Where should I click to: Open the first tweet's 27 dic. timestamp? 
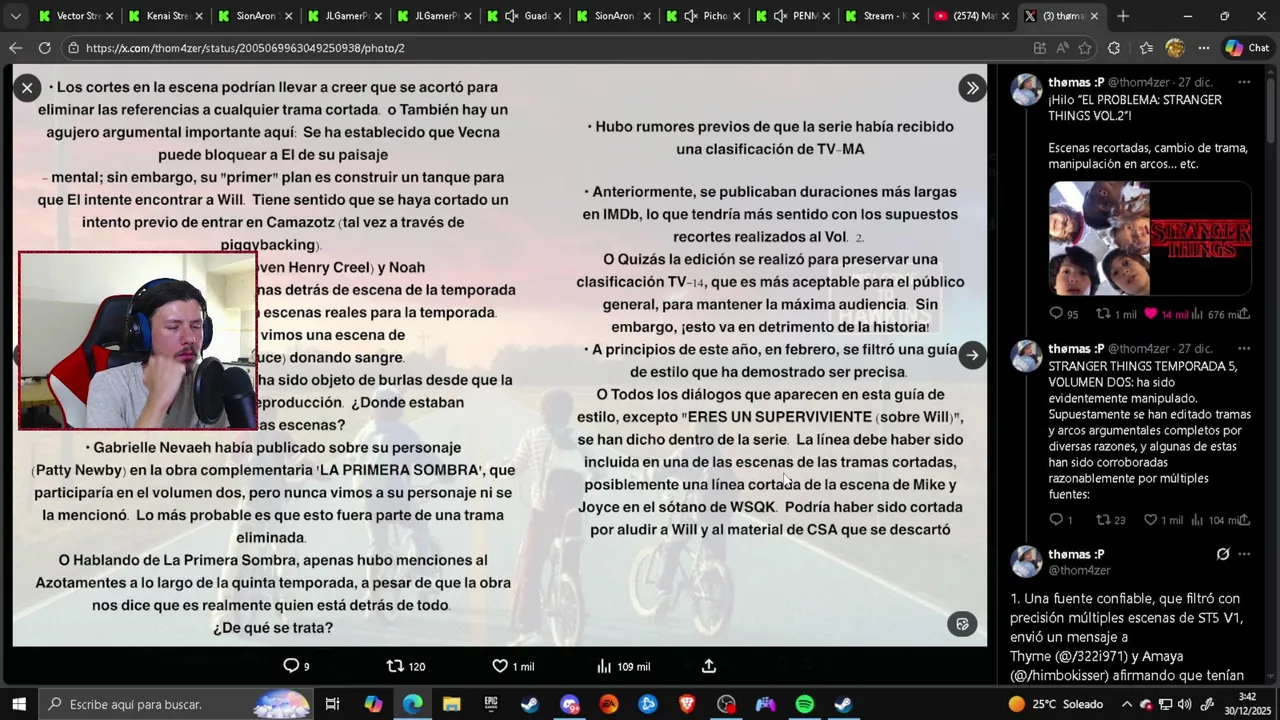pos(1195,82)
